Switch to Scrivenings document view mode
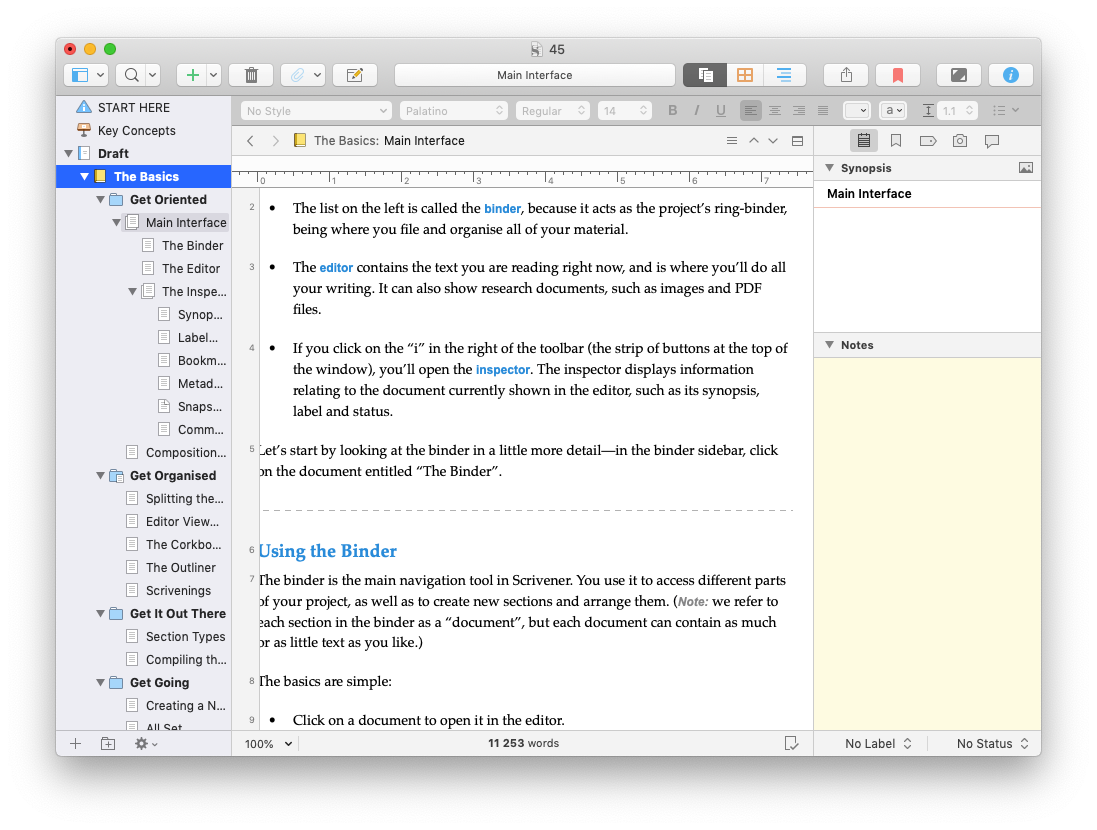This screenshot has width=1097, height=830. tap(705, 75)
